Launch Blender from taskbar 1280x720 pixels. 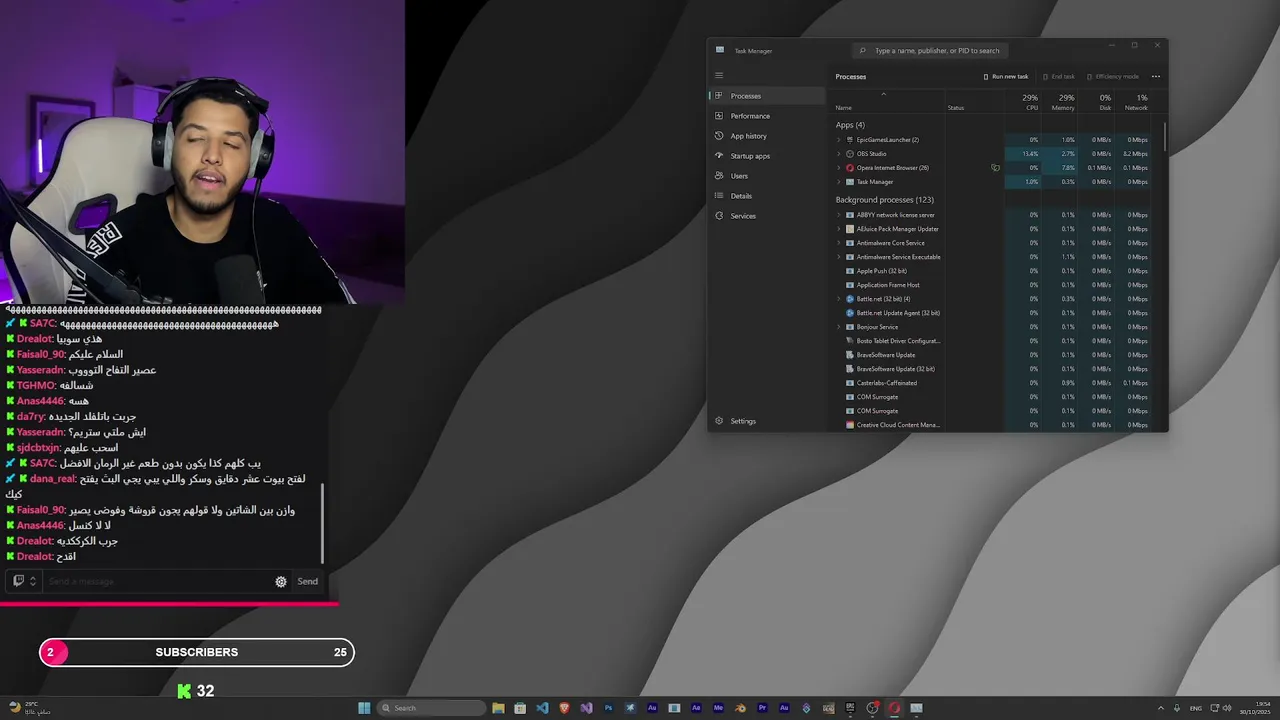[740, 708]
